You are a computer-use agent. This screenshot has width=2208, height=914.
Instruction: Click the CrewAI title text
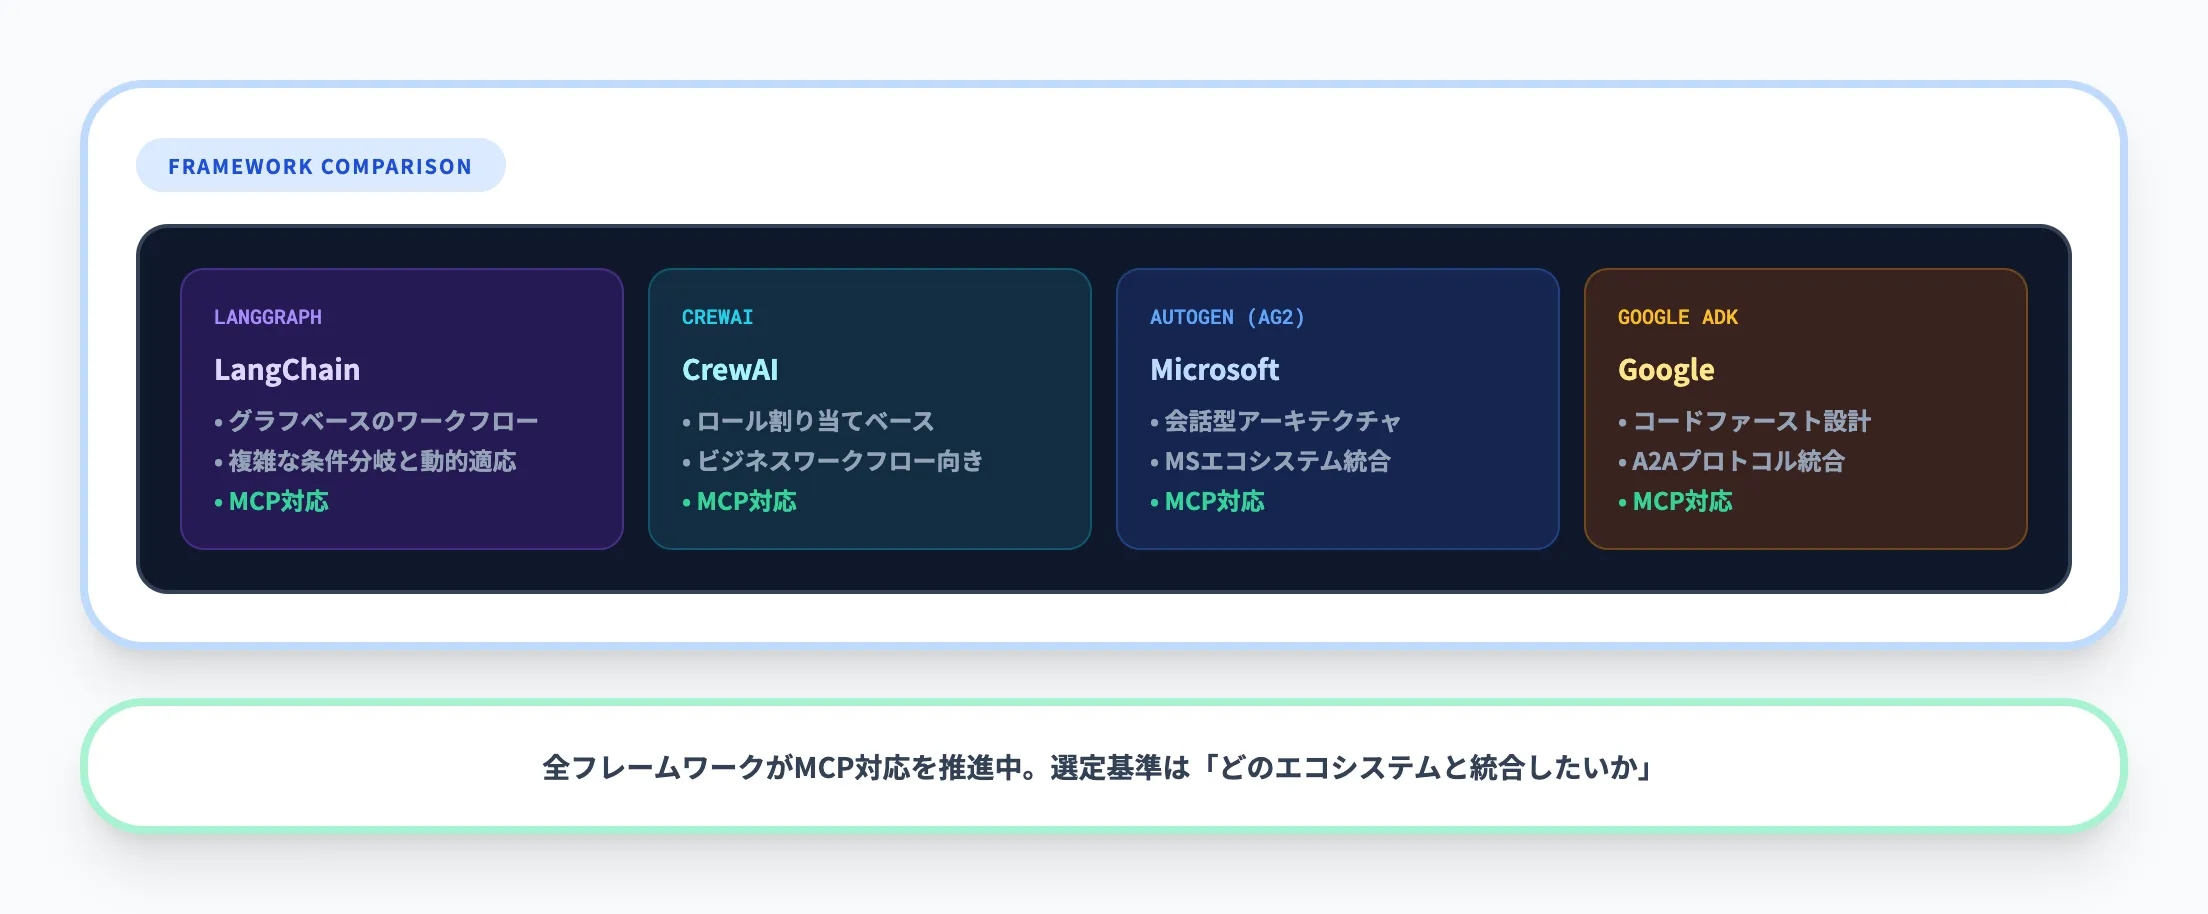point(729,369)
